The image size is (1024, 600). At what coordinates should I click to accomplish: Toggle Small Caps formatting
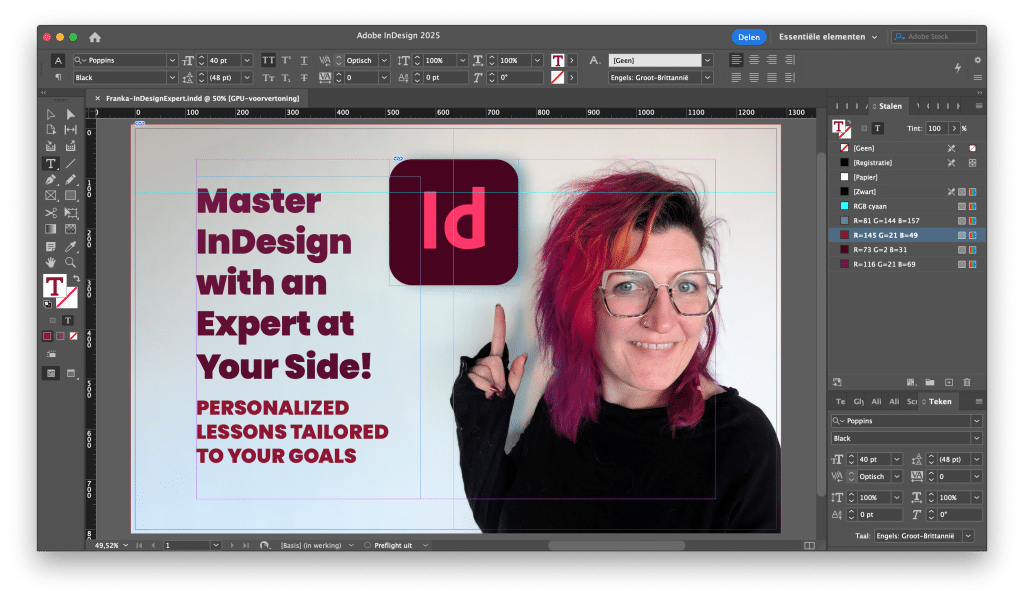pyautogui.click(x=268, y=78)
